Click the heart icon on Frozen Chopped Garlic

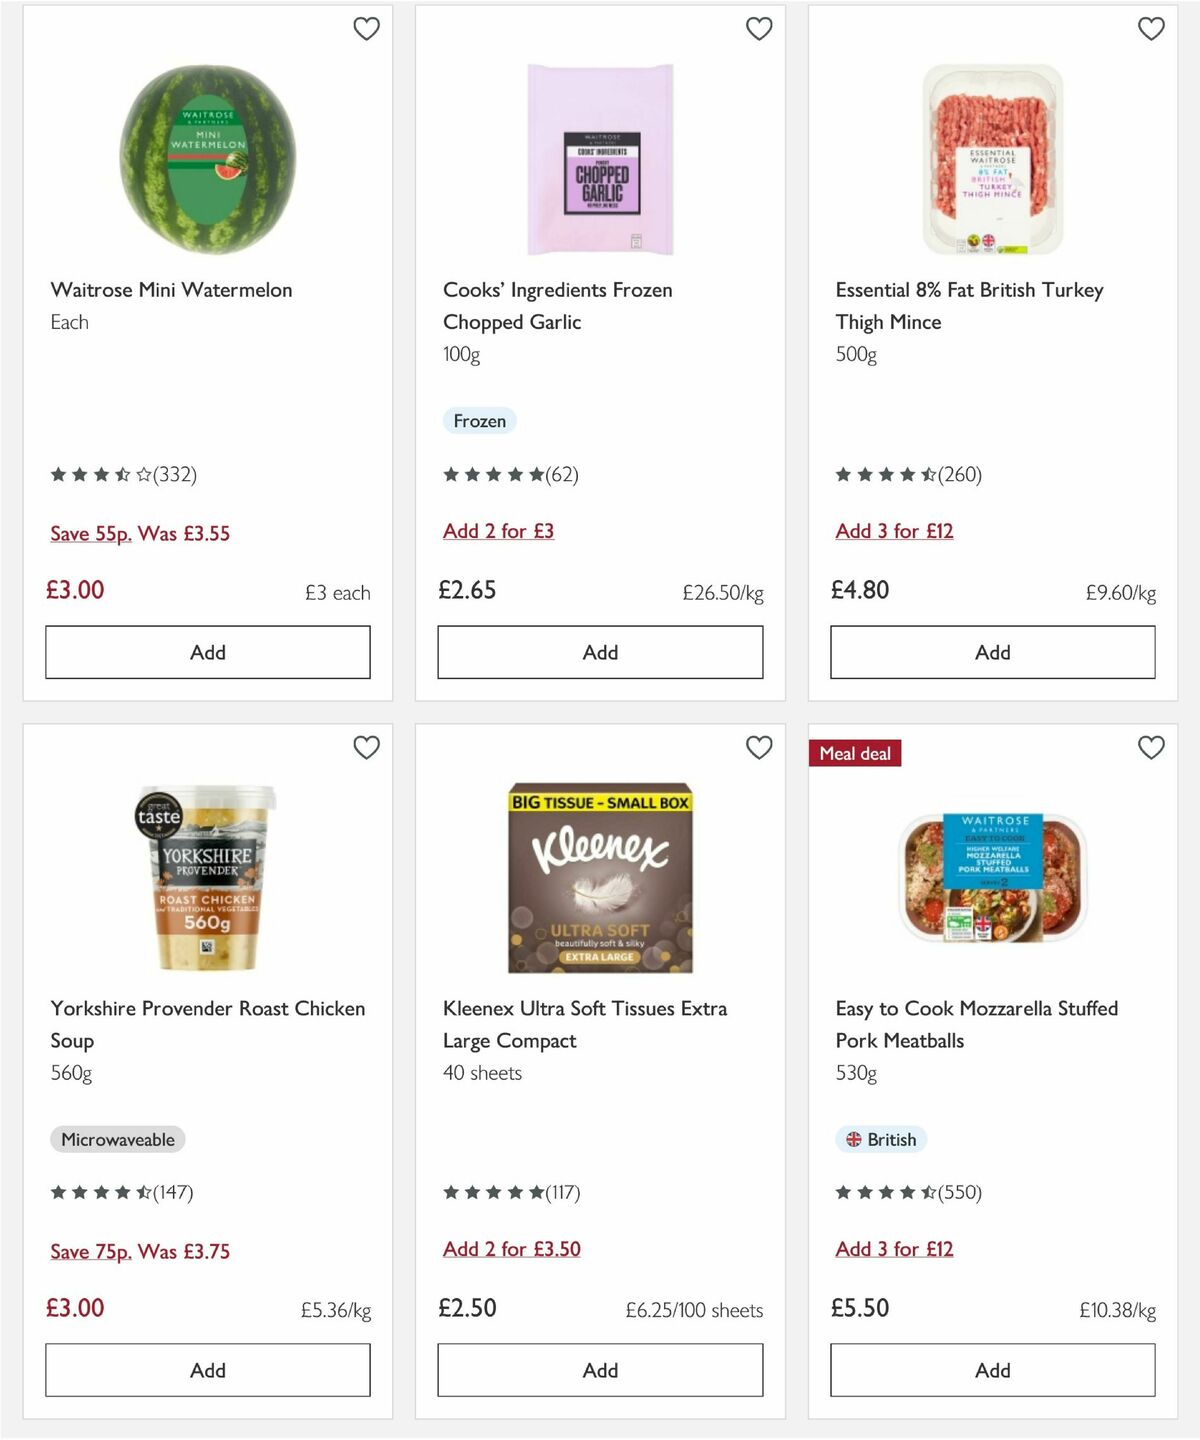759,29
